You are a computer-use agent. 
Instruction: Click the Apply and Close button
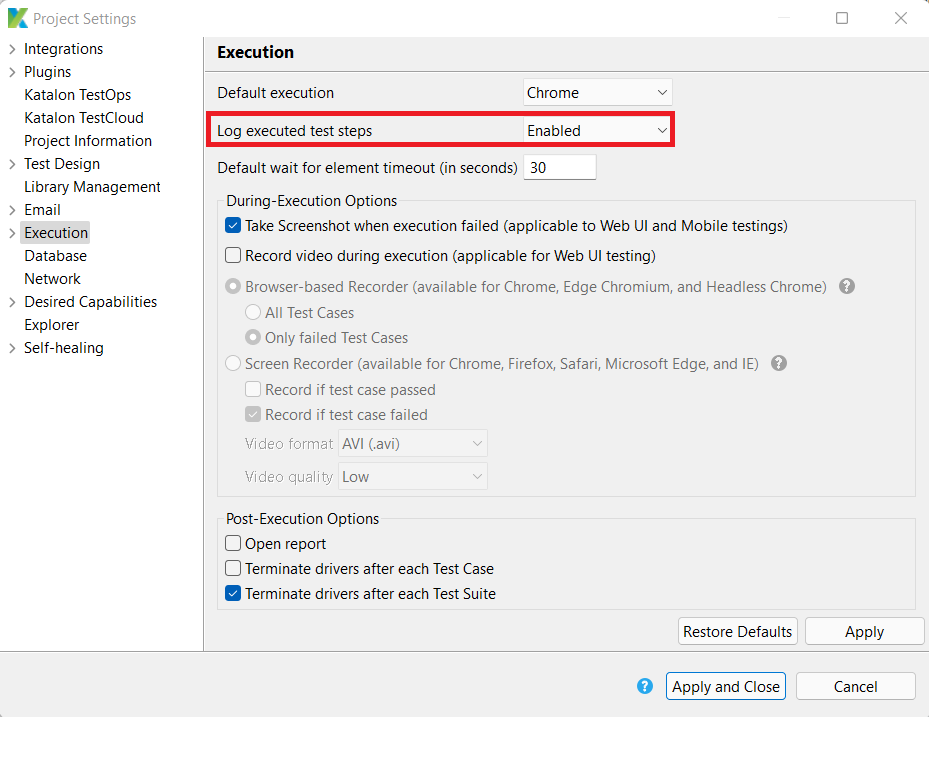pyautogui.click(x=725, y=686)
